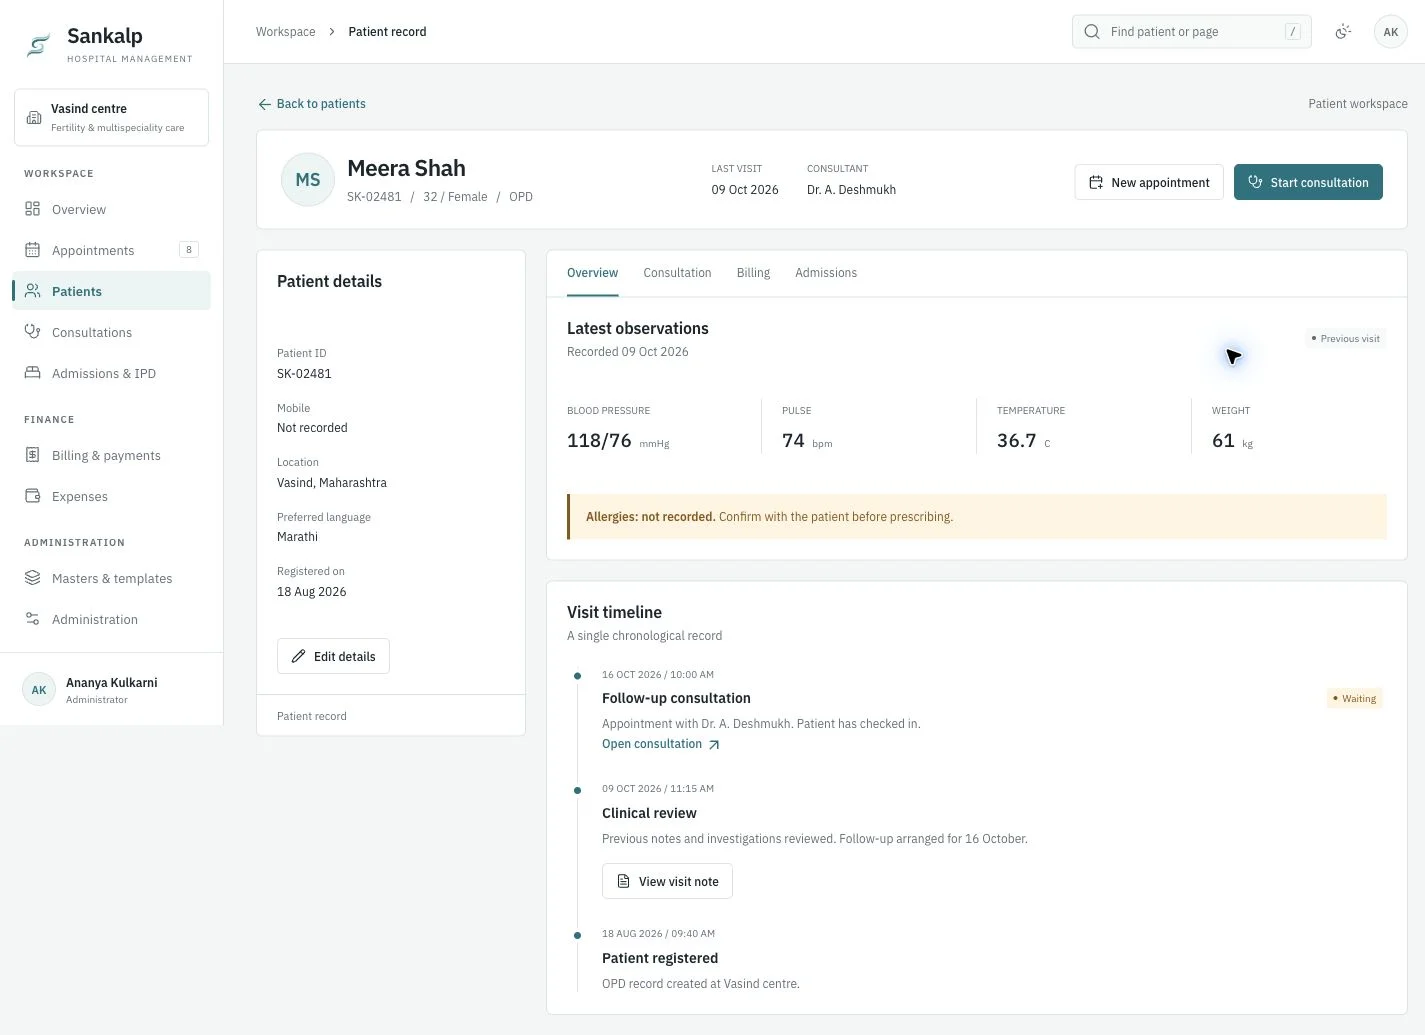Screen dimensions: 1425x1035
Task: Click the MS patient avatar
Action: (308, 180)
